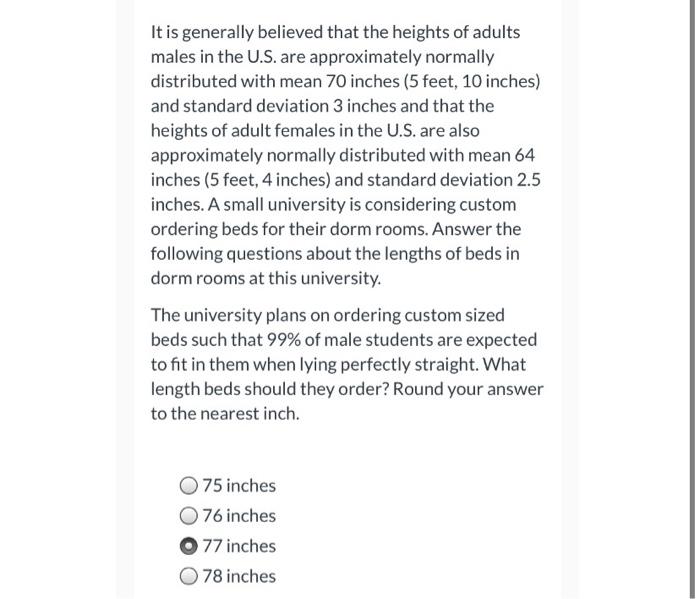Click the parenthetical '(5 feet, 10 inches)'
Viewport: 700px width, 599px height.
click(472, 82)
